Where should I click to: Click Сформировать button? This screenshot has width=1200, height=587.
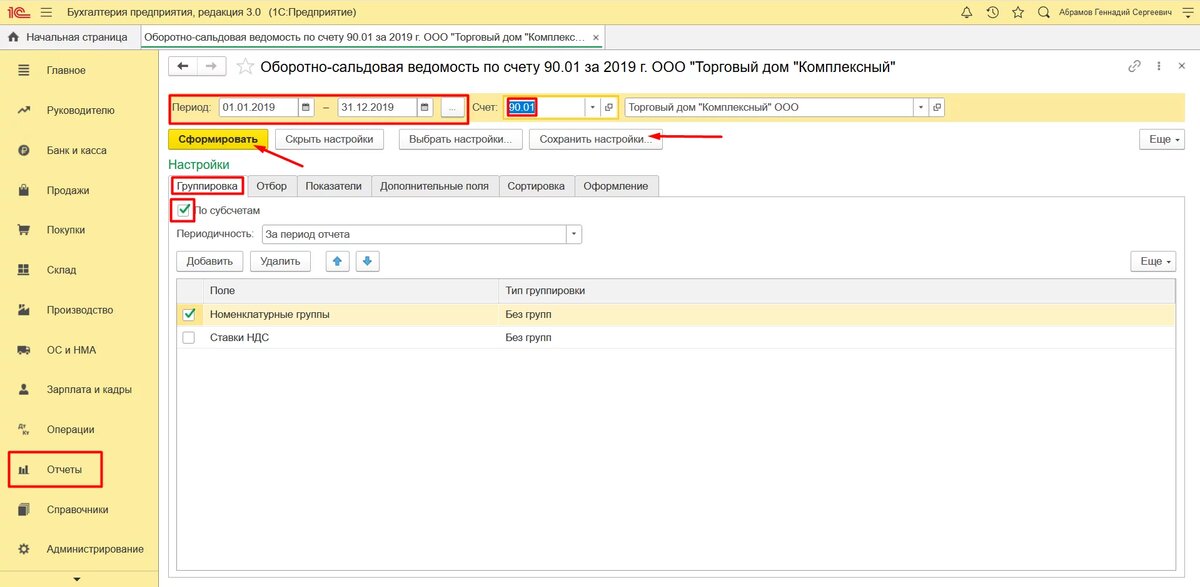(218, 139)
